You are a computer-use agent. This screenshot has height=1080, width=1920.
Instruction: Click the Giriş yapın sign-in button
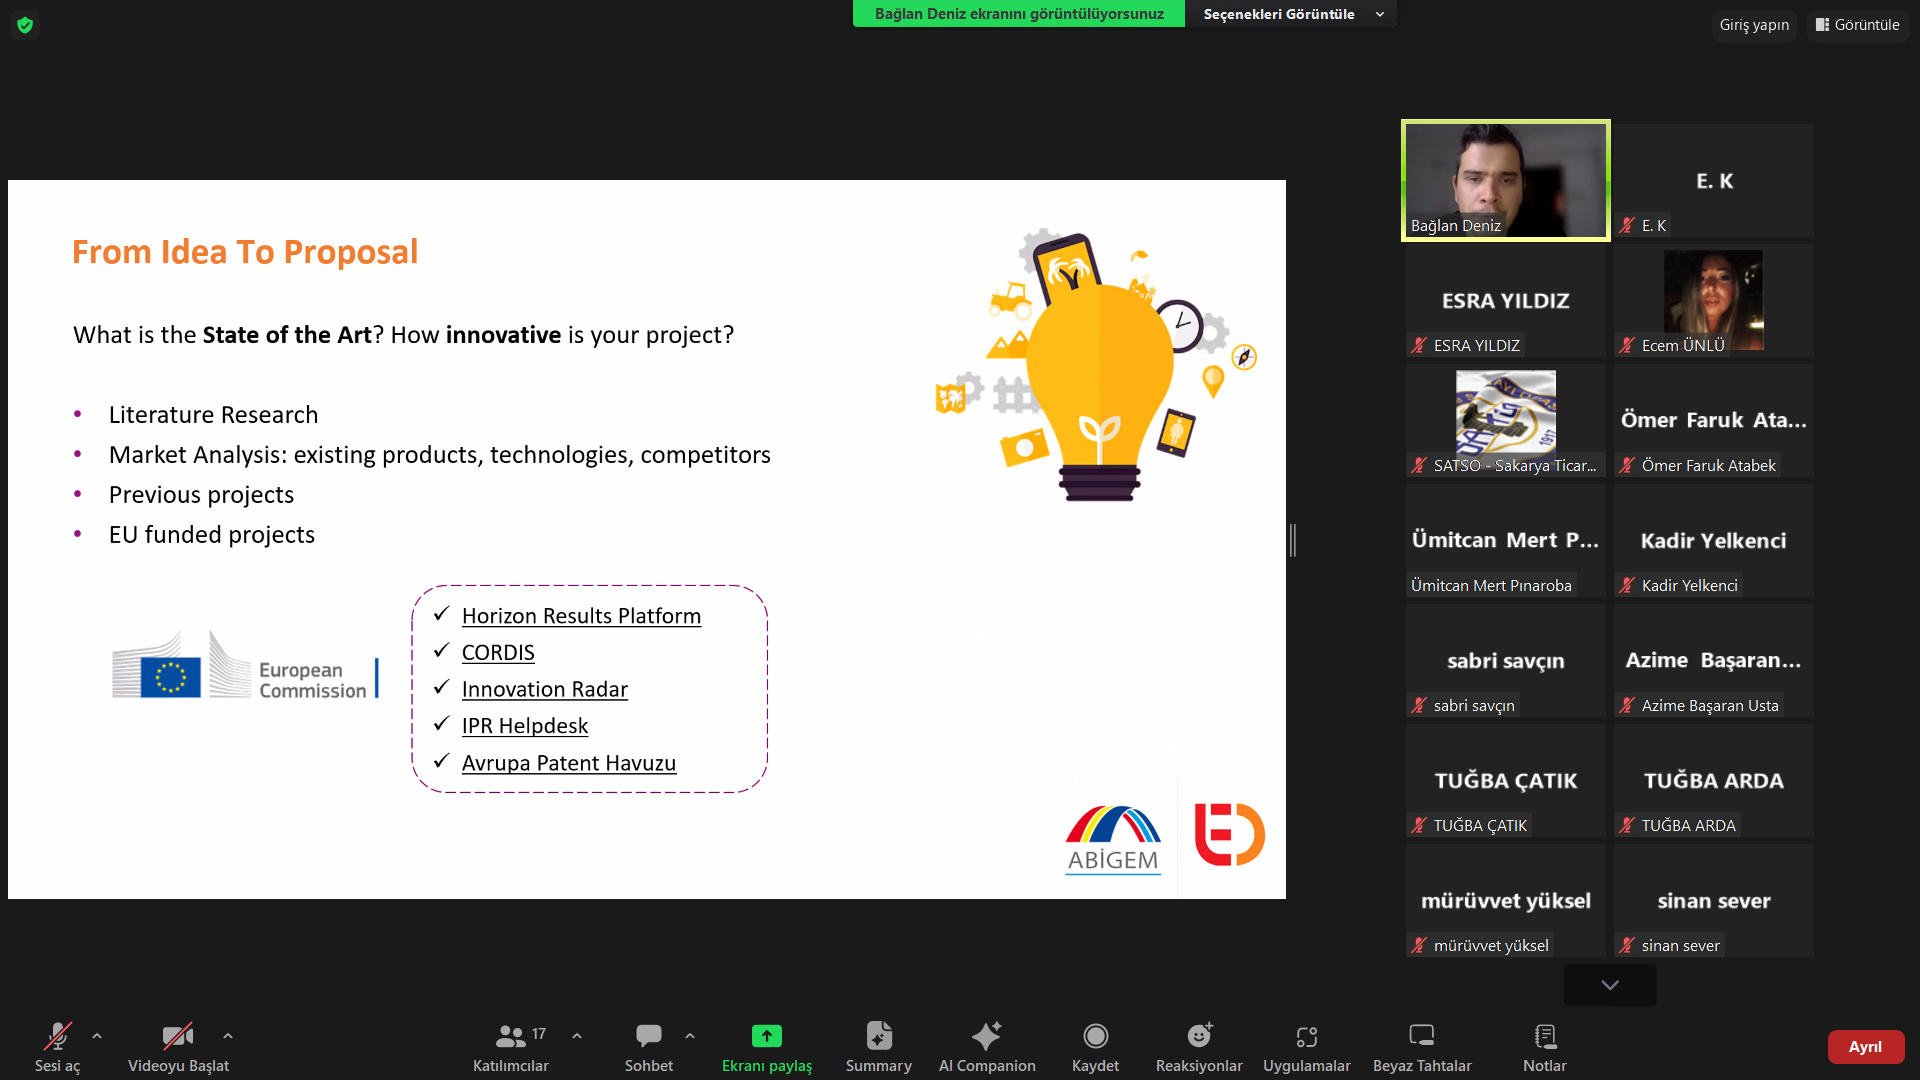tap(1754, 25)
